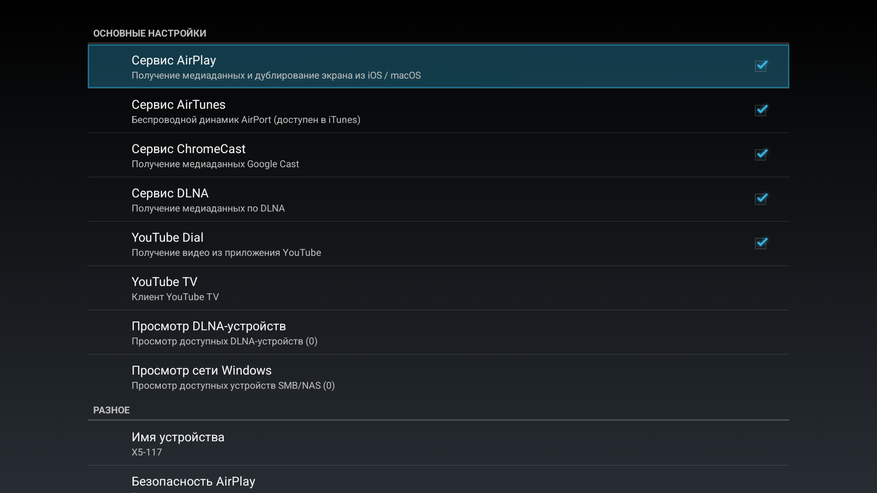The height and width of the screenshot is (493, 877).
Task: Click the 'Беспроводной динамик AirPort' description
Action: pos(246,120)
